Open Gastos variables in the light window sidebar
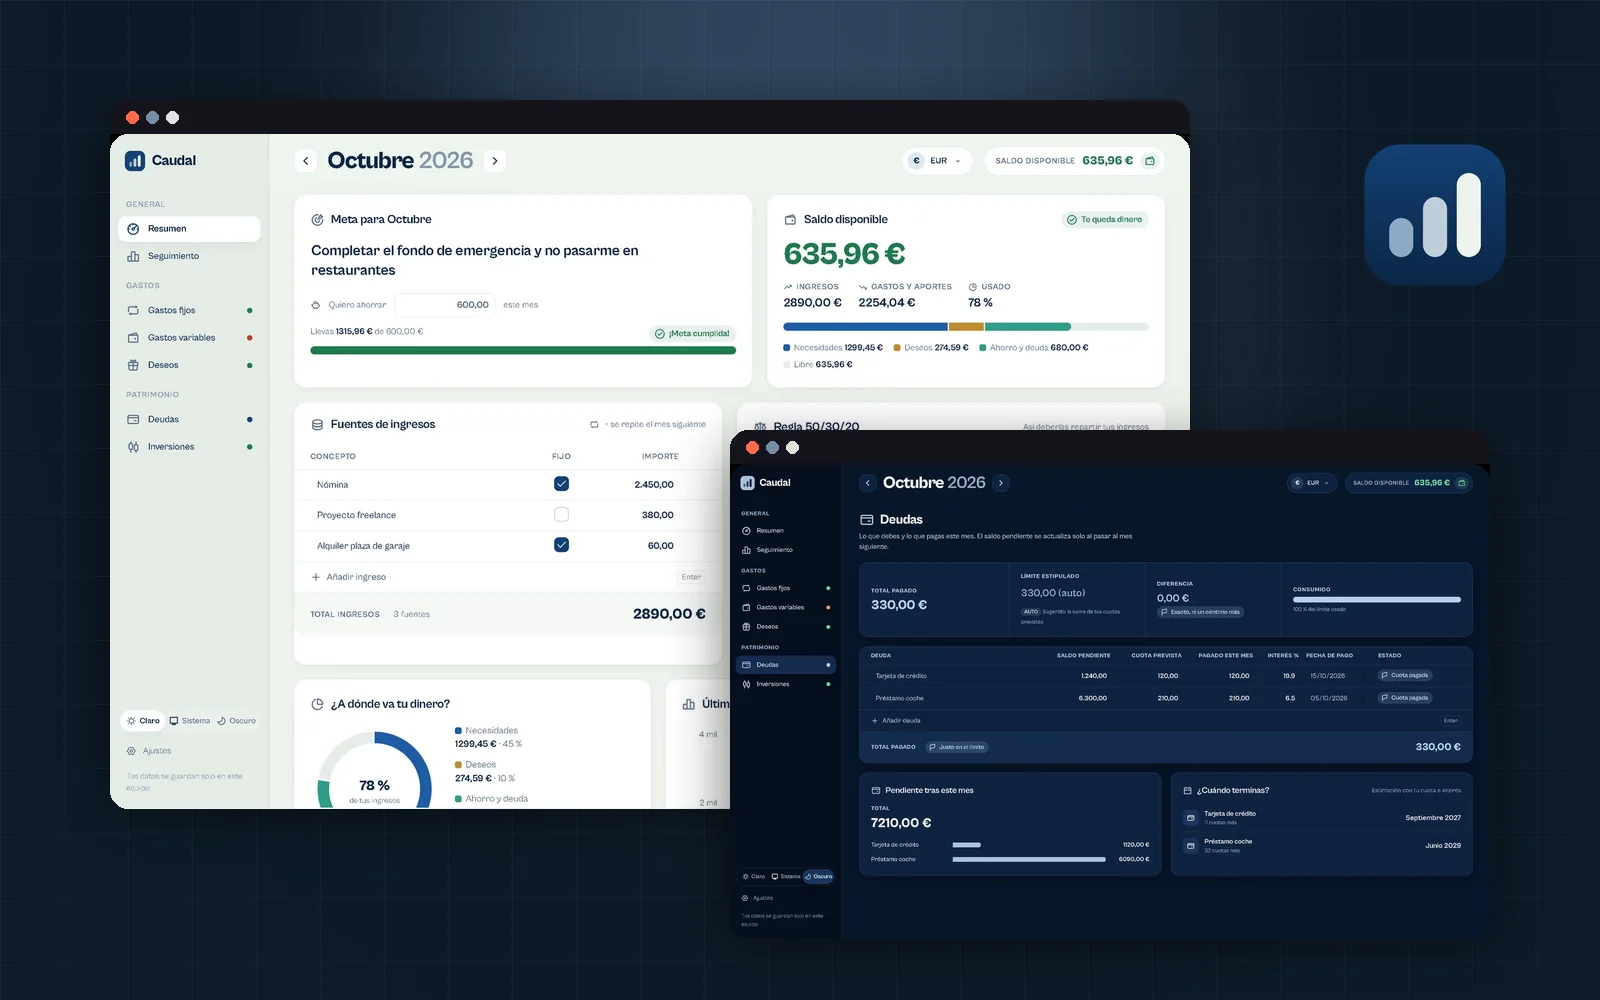Screen dimensions: 1600x1000 [189, 338]
